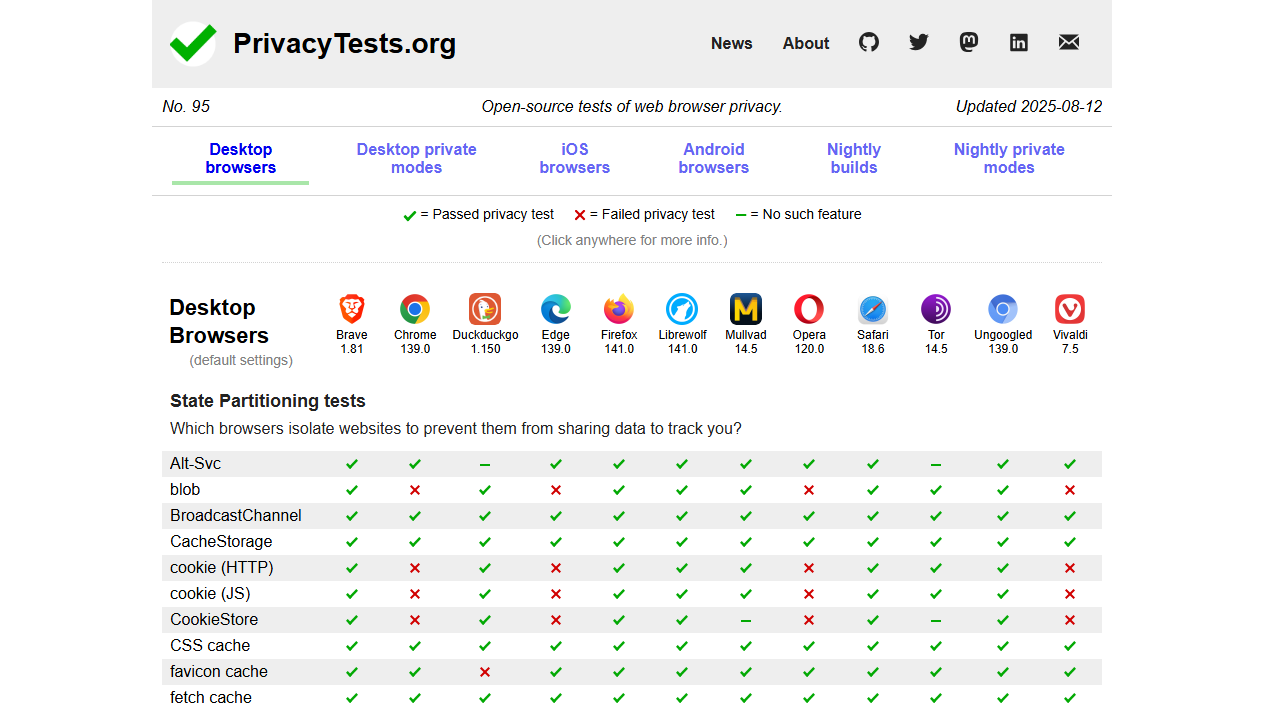Viewport: 1264px width, 705px height.
Task: Select the Librewolf browser icon
Action: coord(682,307)
